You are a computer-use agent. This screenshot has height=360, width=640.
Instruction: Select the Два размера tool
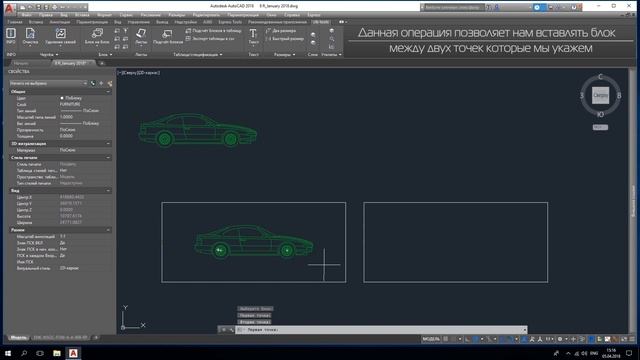point(281,31)
